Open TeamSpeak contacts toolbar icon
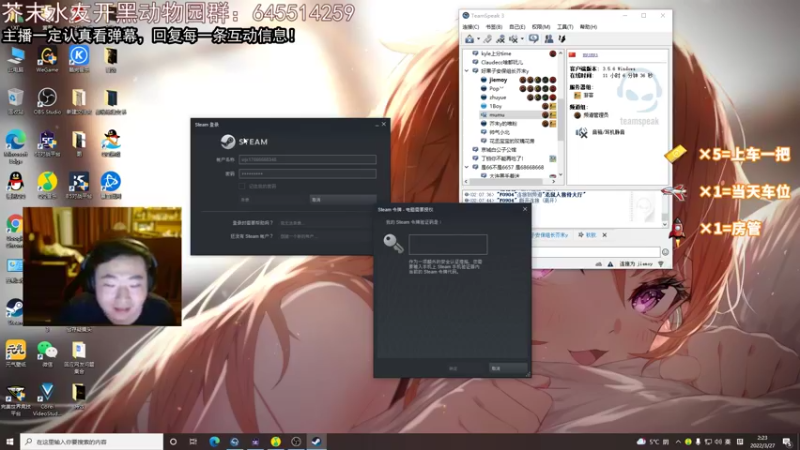The height and width of the screenshot is (450, 800). point(548,39)
